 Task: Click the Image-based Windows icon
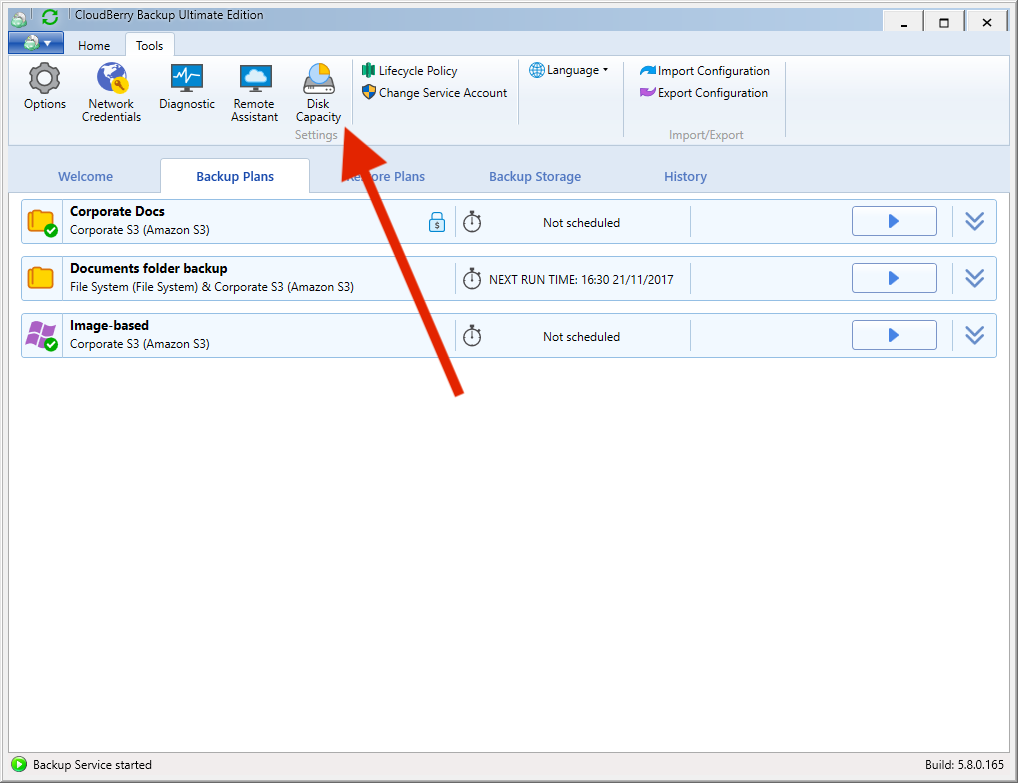[x=42, y=336]
